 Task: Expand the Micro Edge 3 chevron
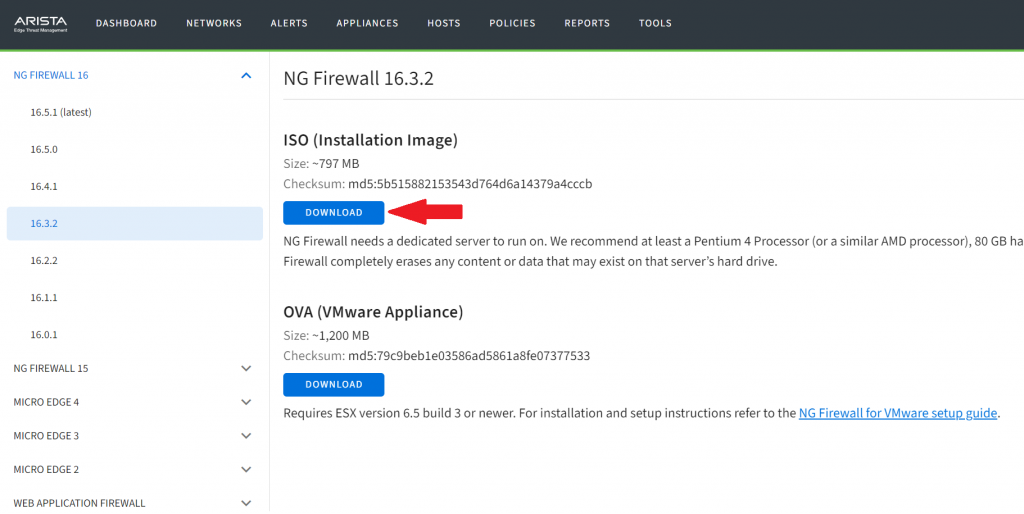[x=246, y=436]
